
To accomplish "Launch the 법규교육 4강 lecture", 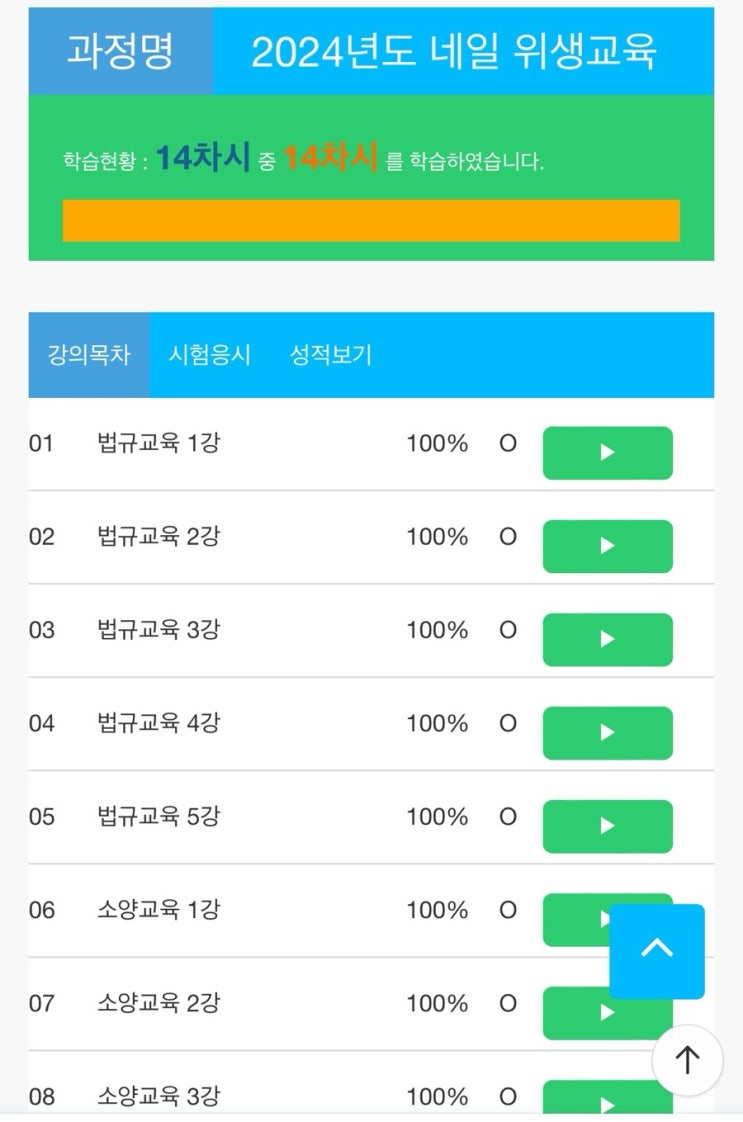I will pos(607,733).
